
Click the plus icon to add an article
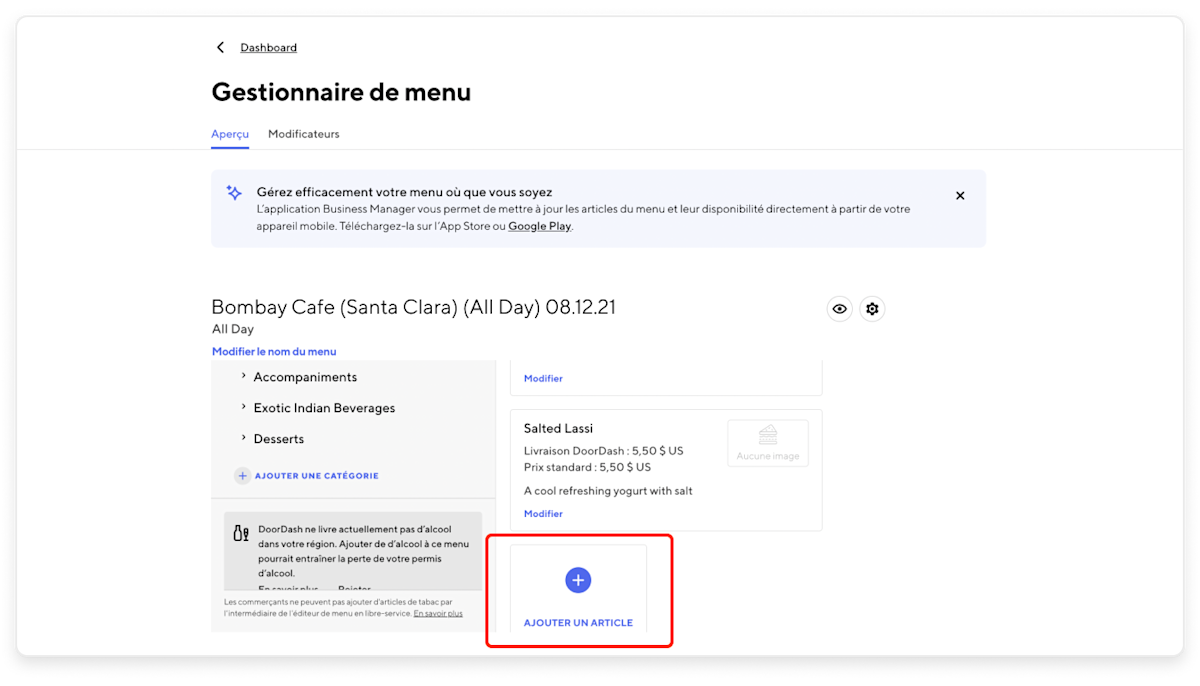(x=578, y=580)
